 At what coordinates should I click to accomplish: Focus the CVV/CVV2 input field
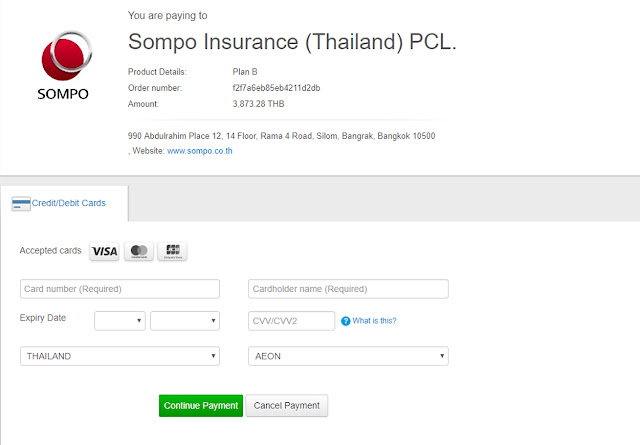tap(291, 321)
